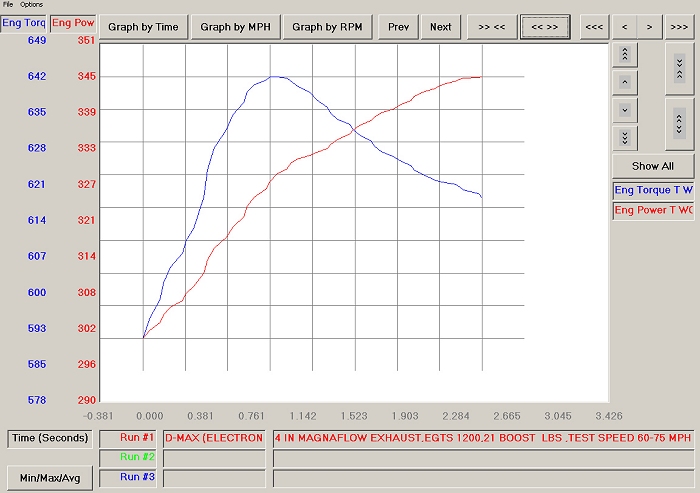Click the time axis value 0.000
Viewport: 700px width, 493px height.
150,416
